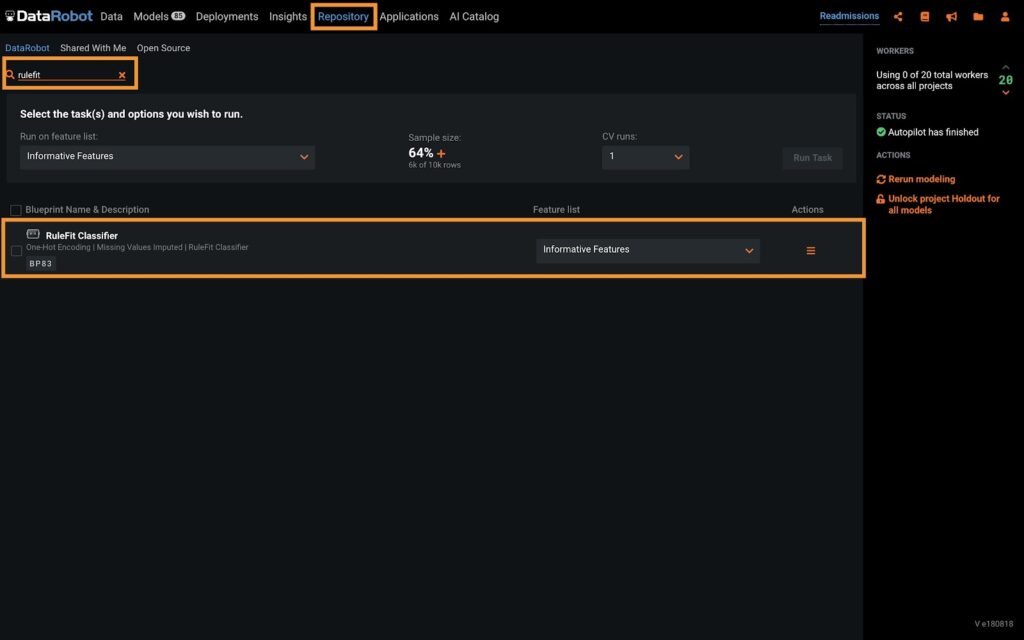Click 'Autopilot has finished' status text
The width and height of the screenshot is (1024, 640).
[x=933, y=132]
